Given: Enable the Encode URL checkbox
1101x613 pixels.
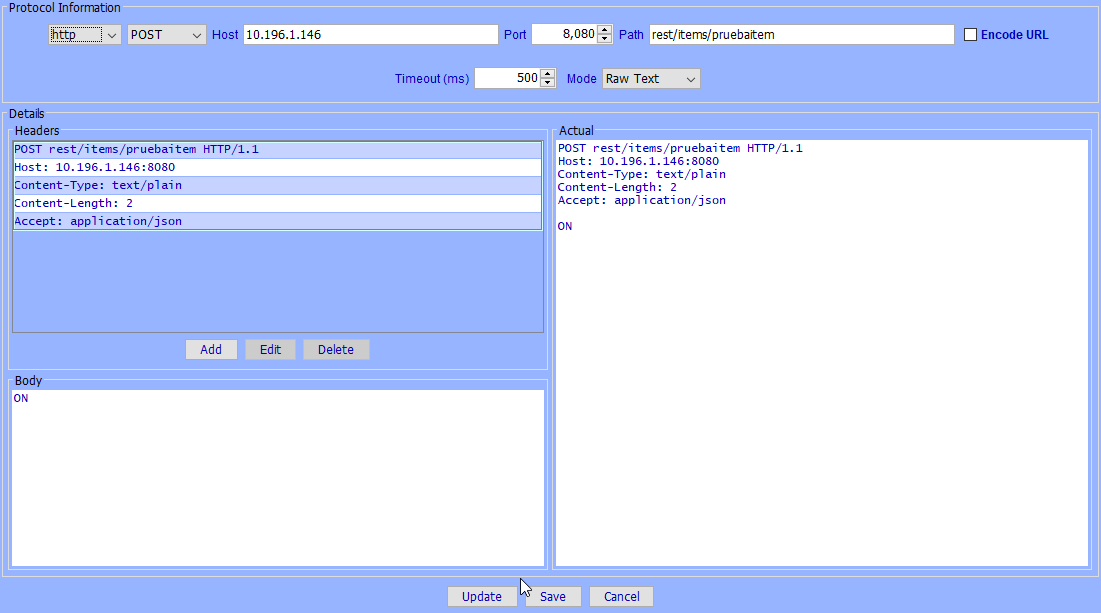Looking at the screenshot, I should 970,35.
